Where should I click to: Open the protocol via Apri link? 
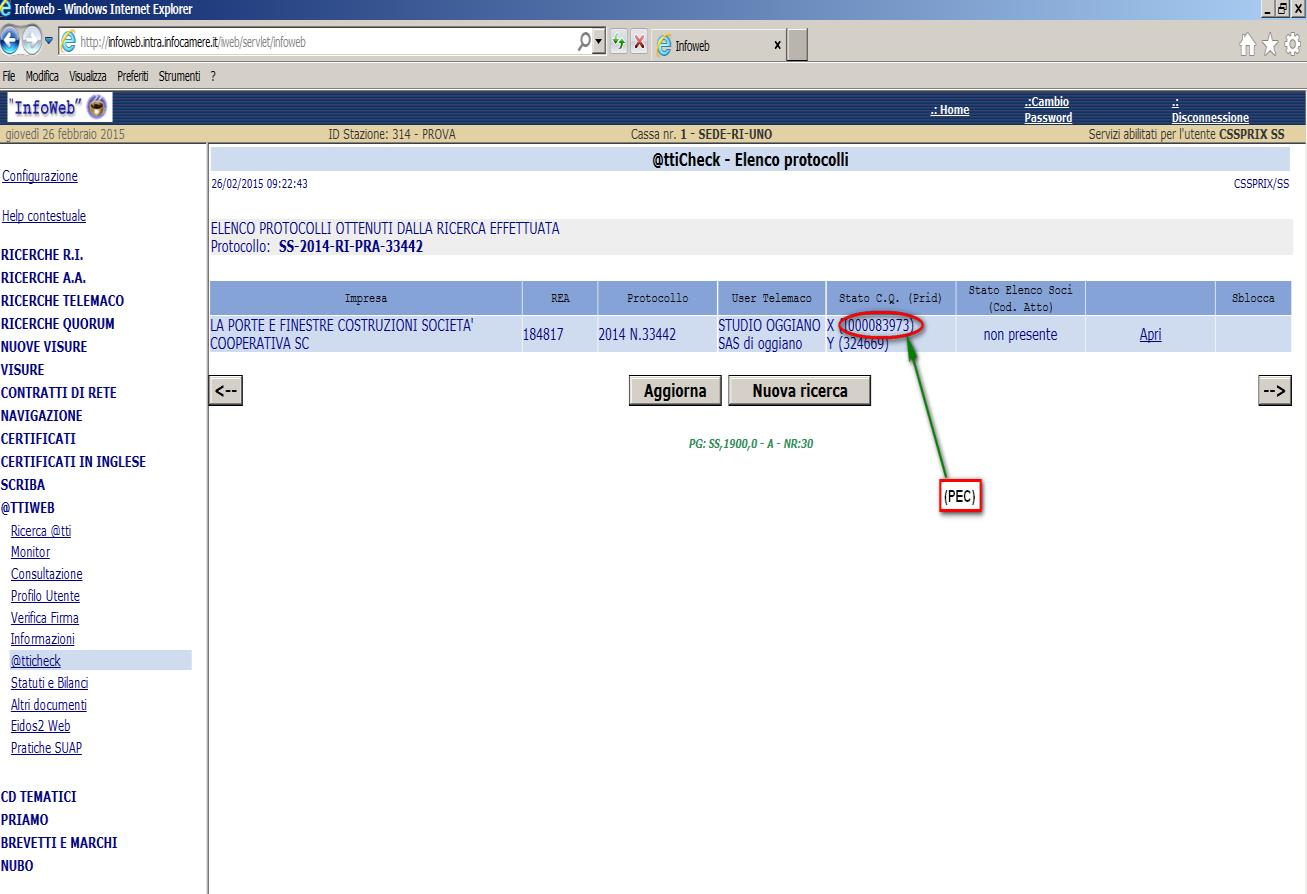pos(1150,336)
